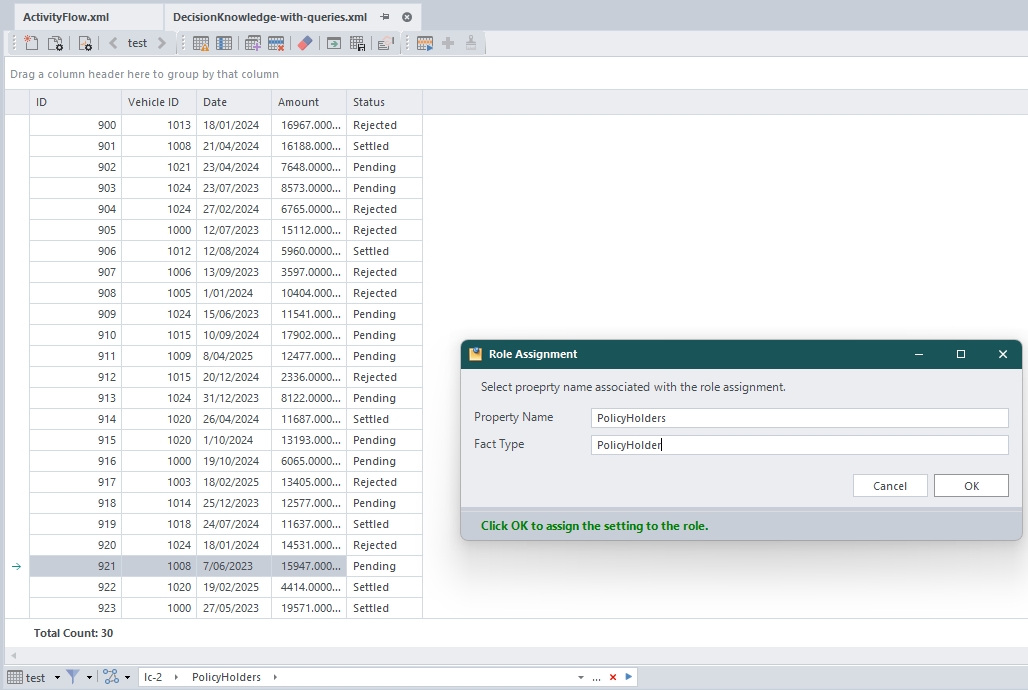
Task: Minimize the Role Assignment dialog
Action: pos(919,354)
